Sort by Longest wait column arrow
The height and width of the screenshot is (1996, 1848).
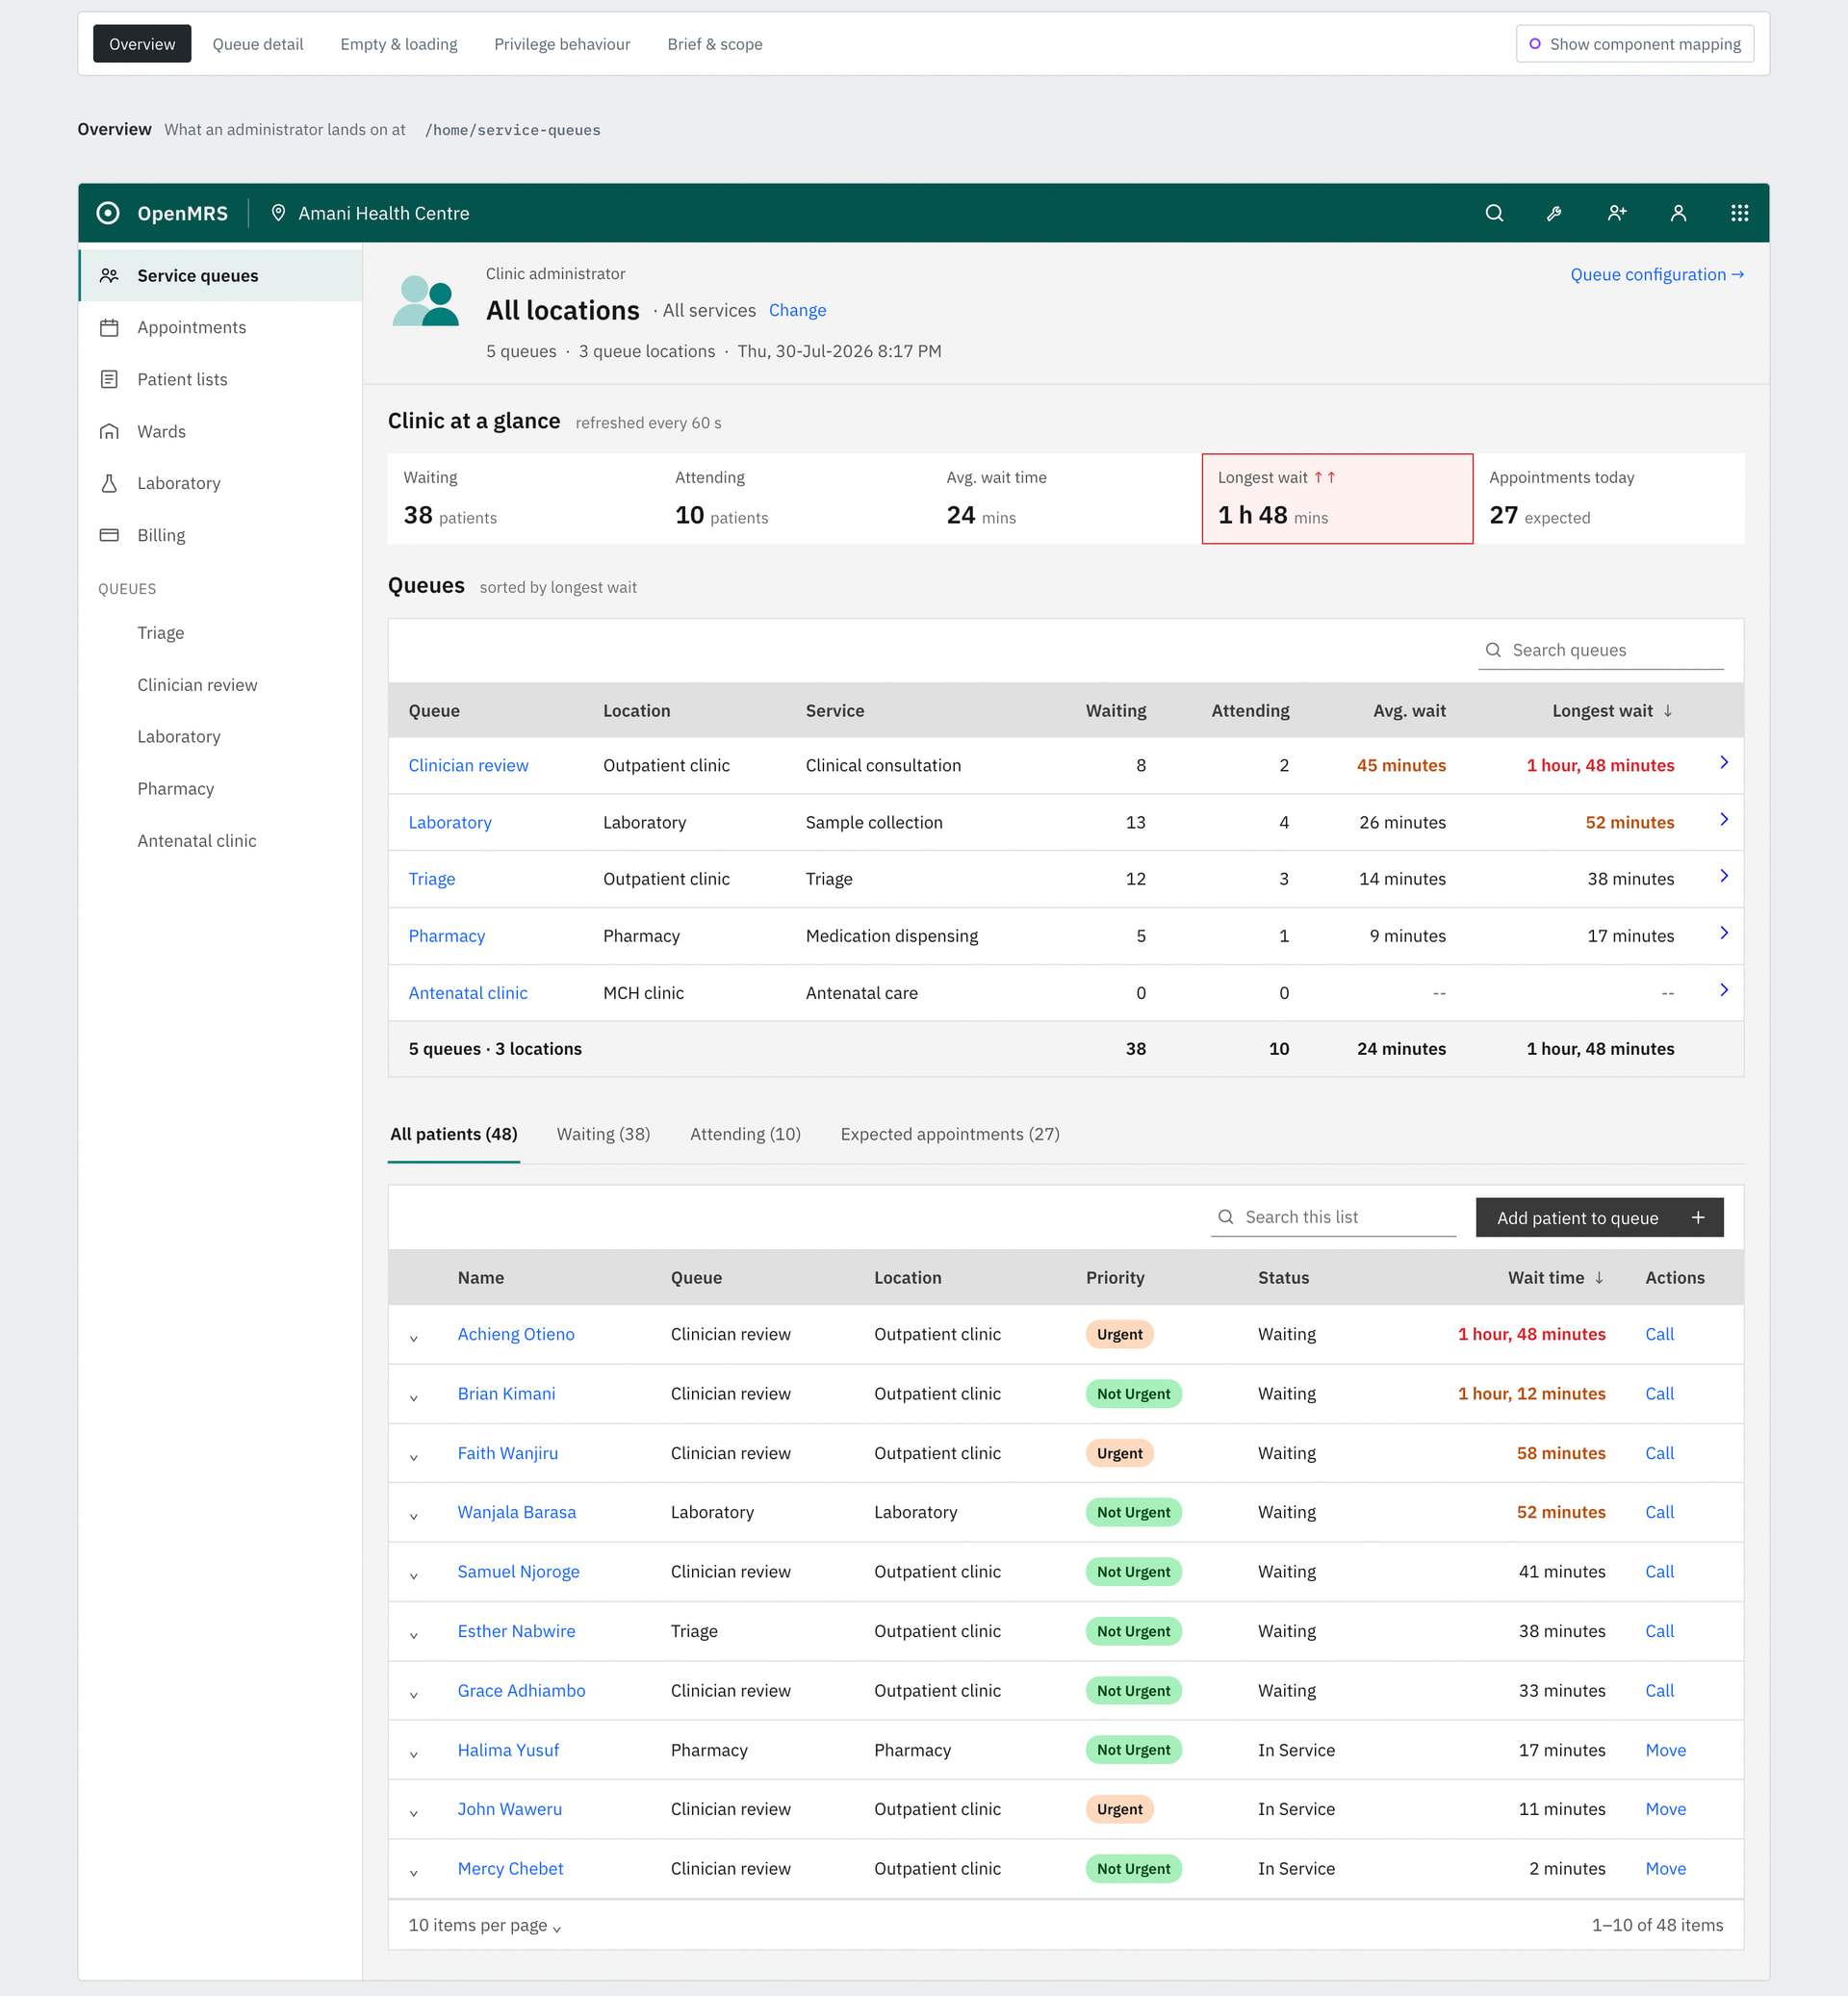1667,711
